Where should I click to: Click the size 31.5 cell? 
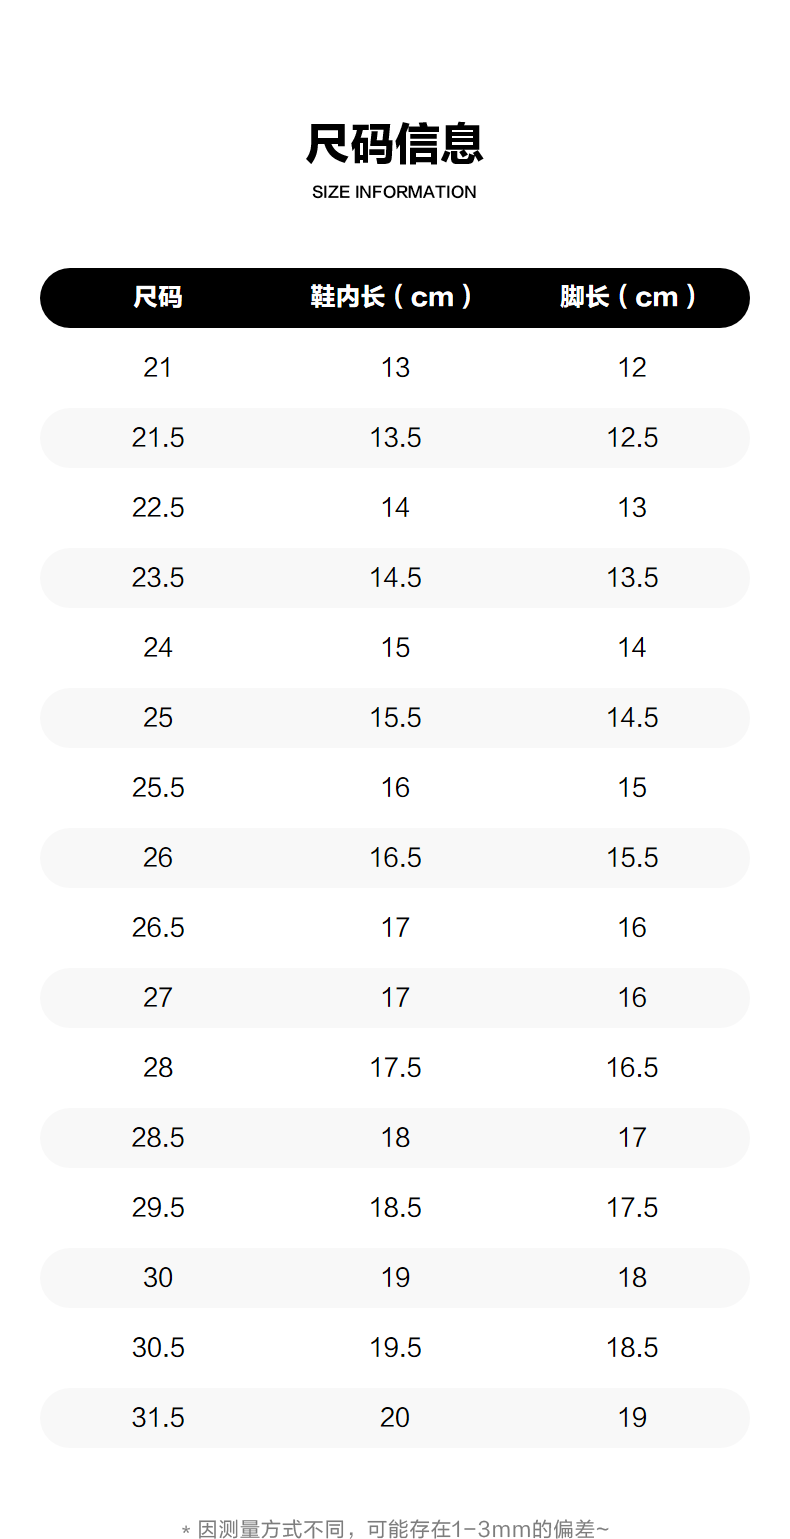(158, 1418)
